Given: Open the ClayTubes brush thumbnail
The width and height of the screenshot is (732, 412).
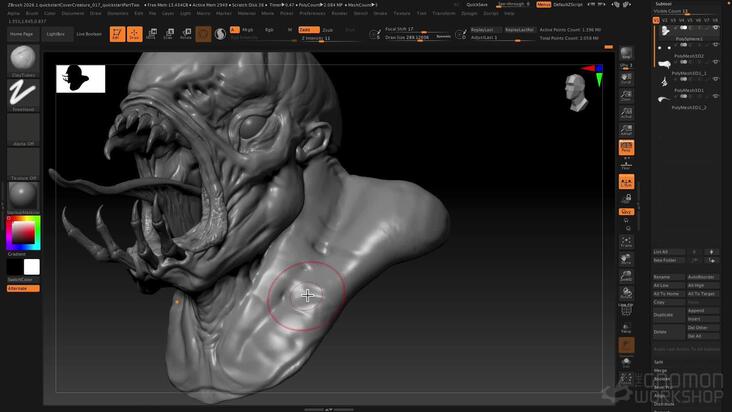Looking at the screenshot, I should 23,59.
